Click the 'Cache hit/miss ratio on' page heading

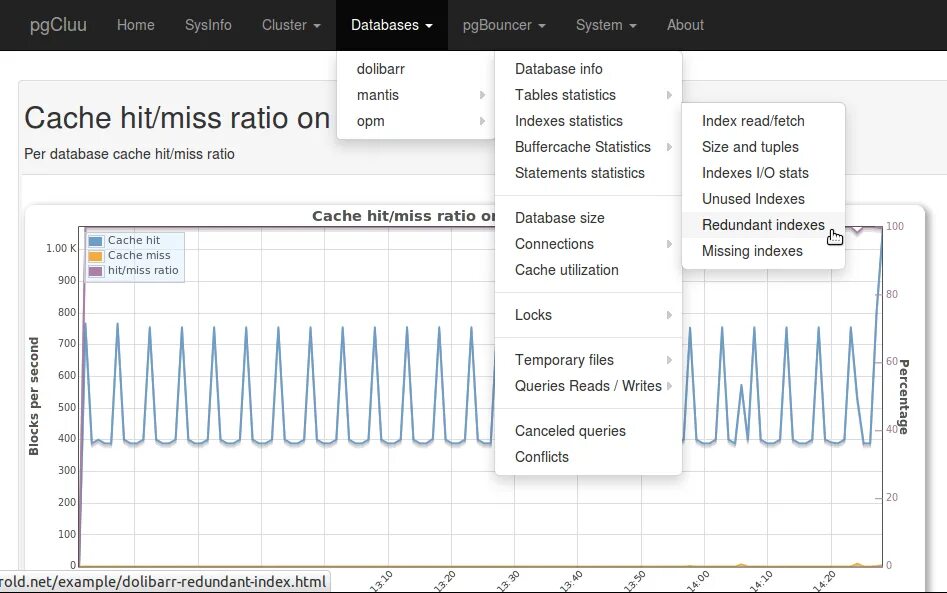point(177,118)
